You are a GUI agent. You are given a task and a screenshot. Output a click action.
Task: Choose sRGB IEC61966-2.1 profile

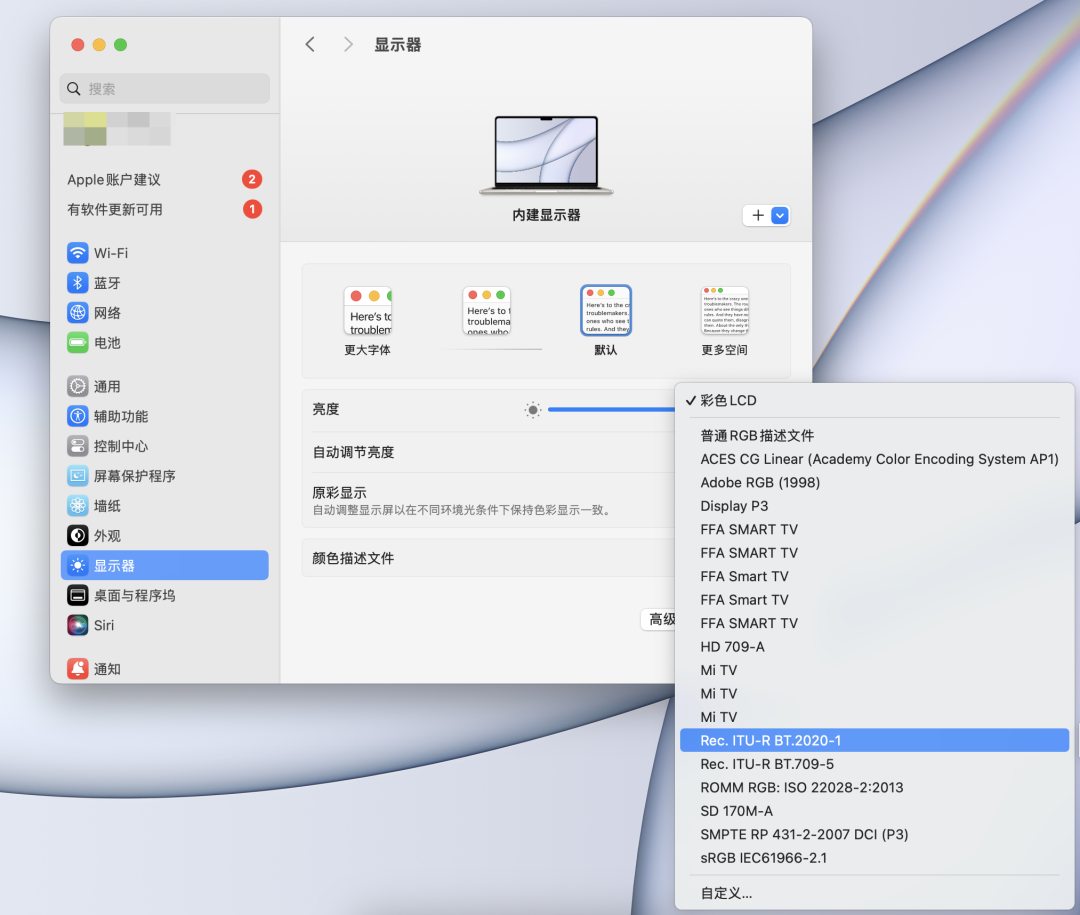pos(874,857)
